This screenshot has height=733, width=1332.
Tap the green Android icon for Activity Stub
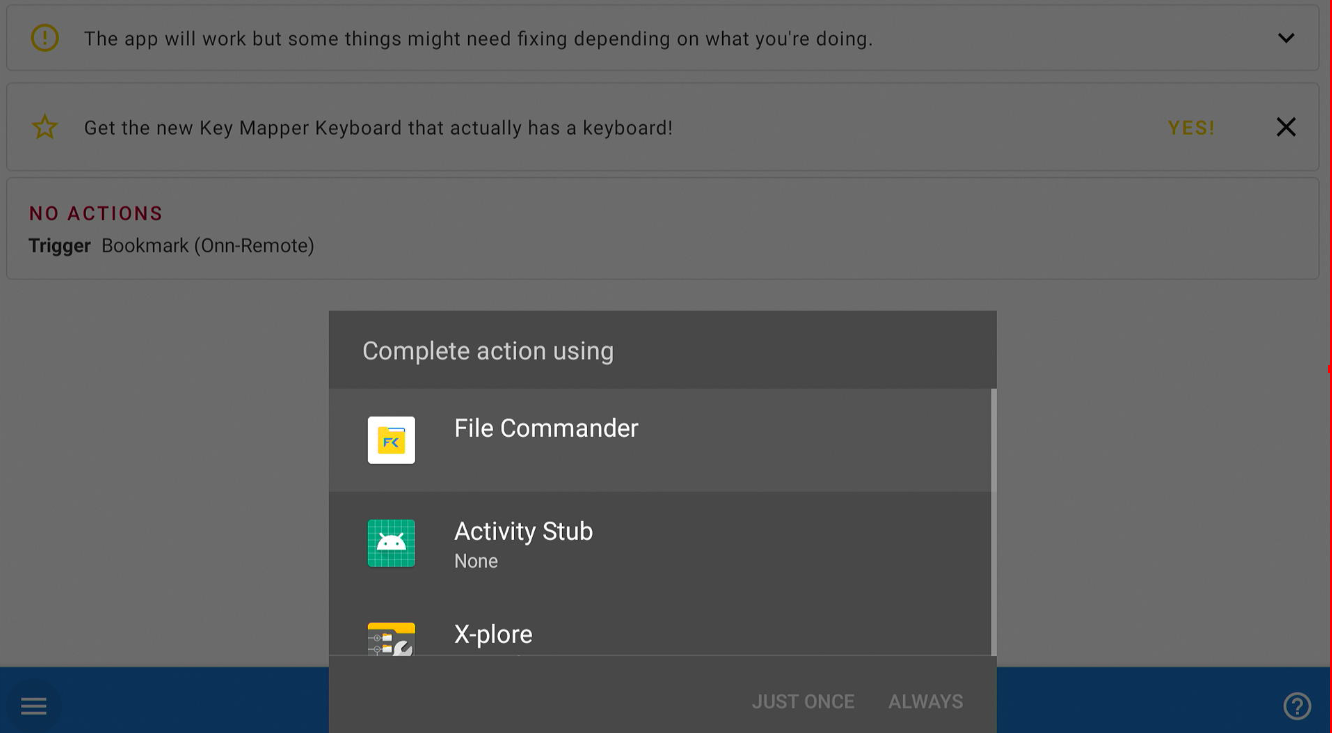coord(391,543)
